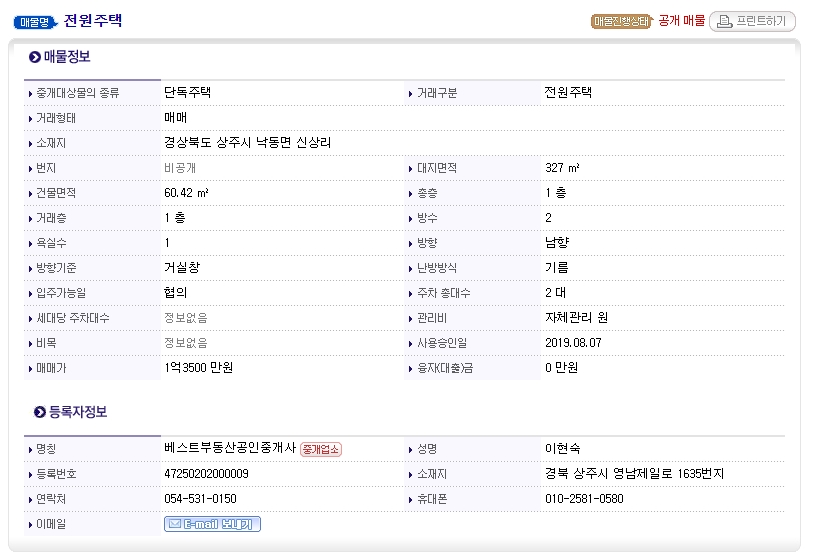815x560 pixels.
Task: Select the price 1억3500 만원
Action: pyautogui.click(x=199, y=368)
